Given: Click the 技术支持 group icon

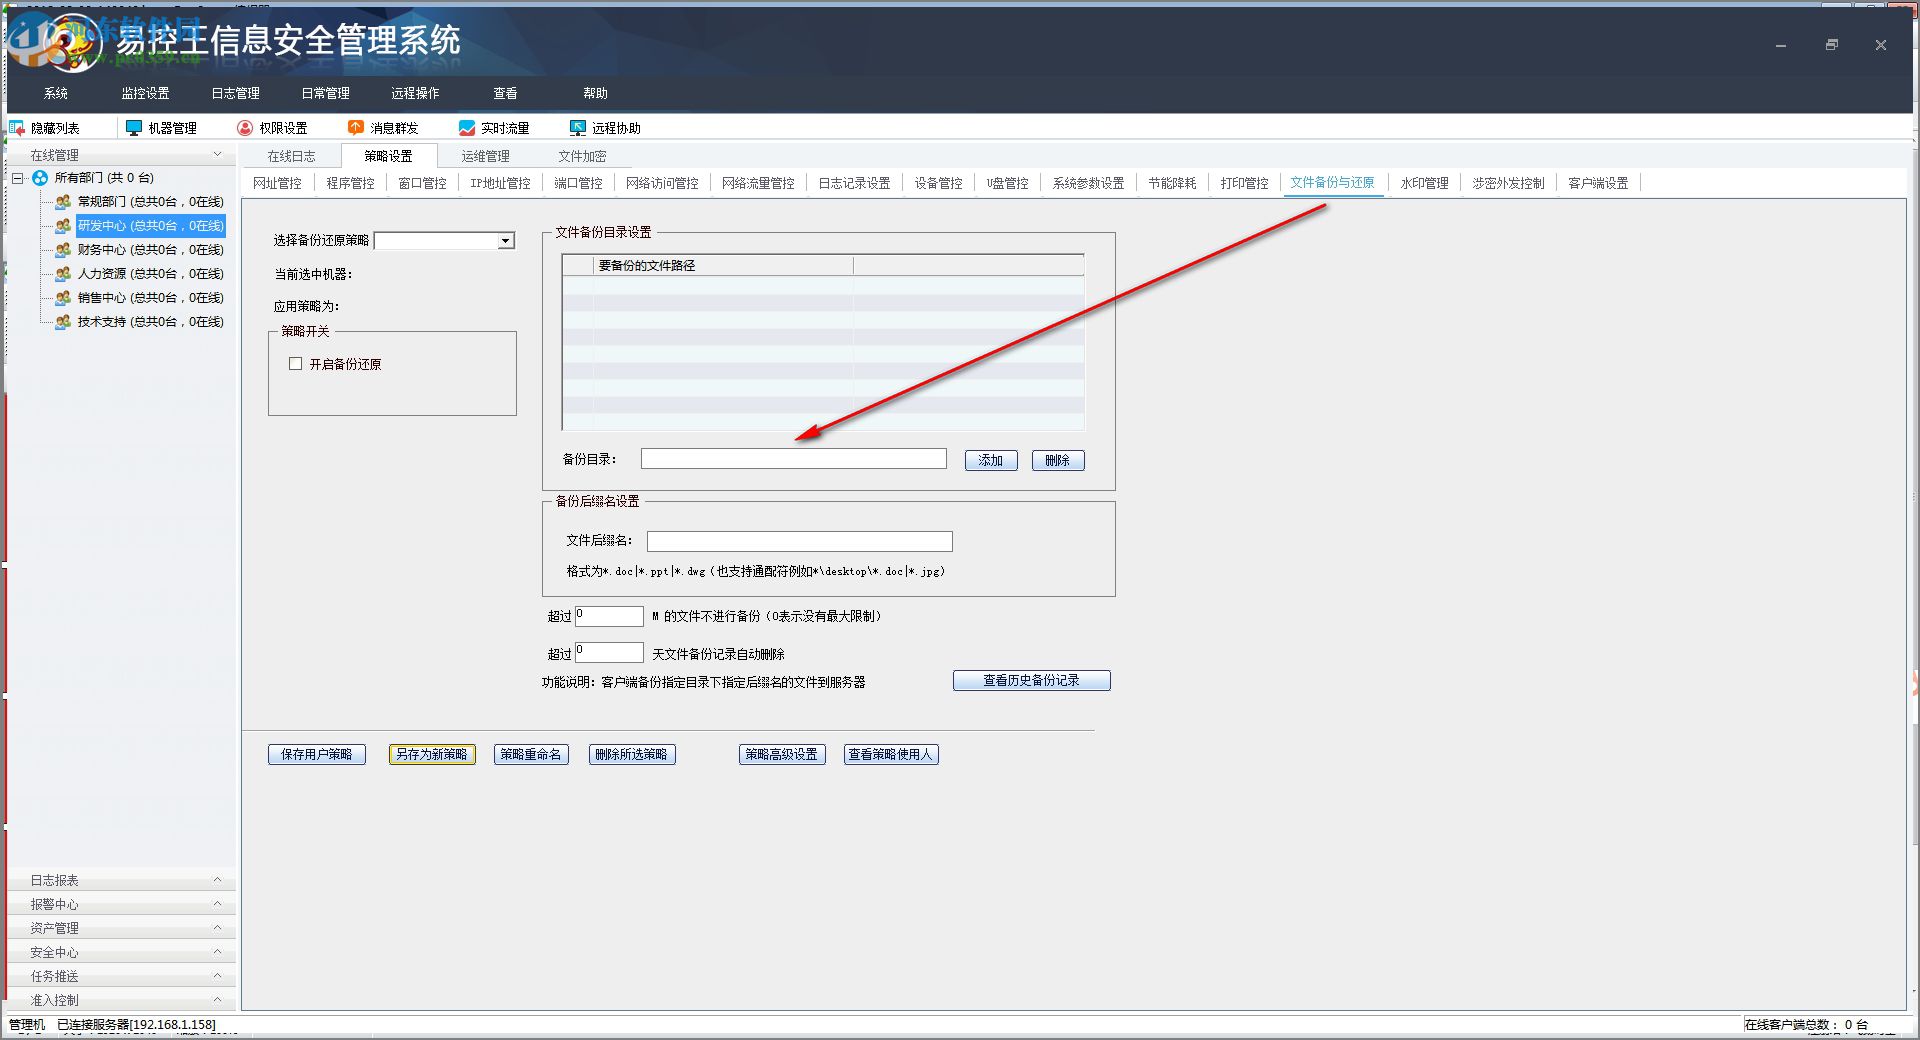Looking at the screenshot, I should (63, 322).
